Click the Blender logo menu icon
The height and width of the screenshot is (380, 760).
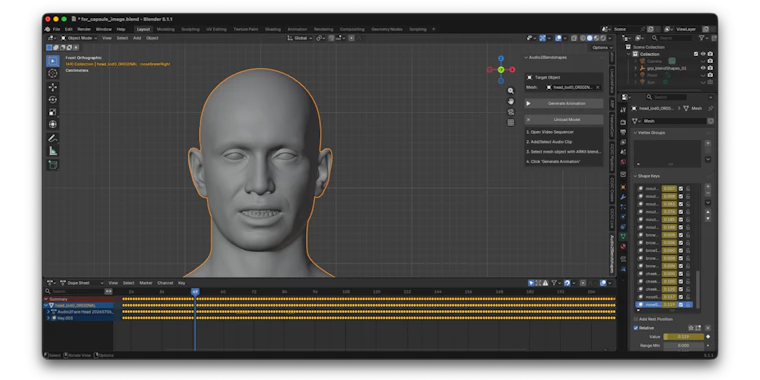coord(48,29)
